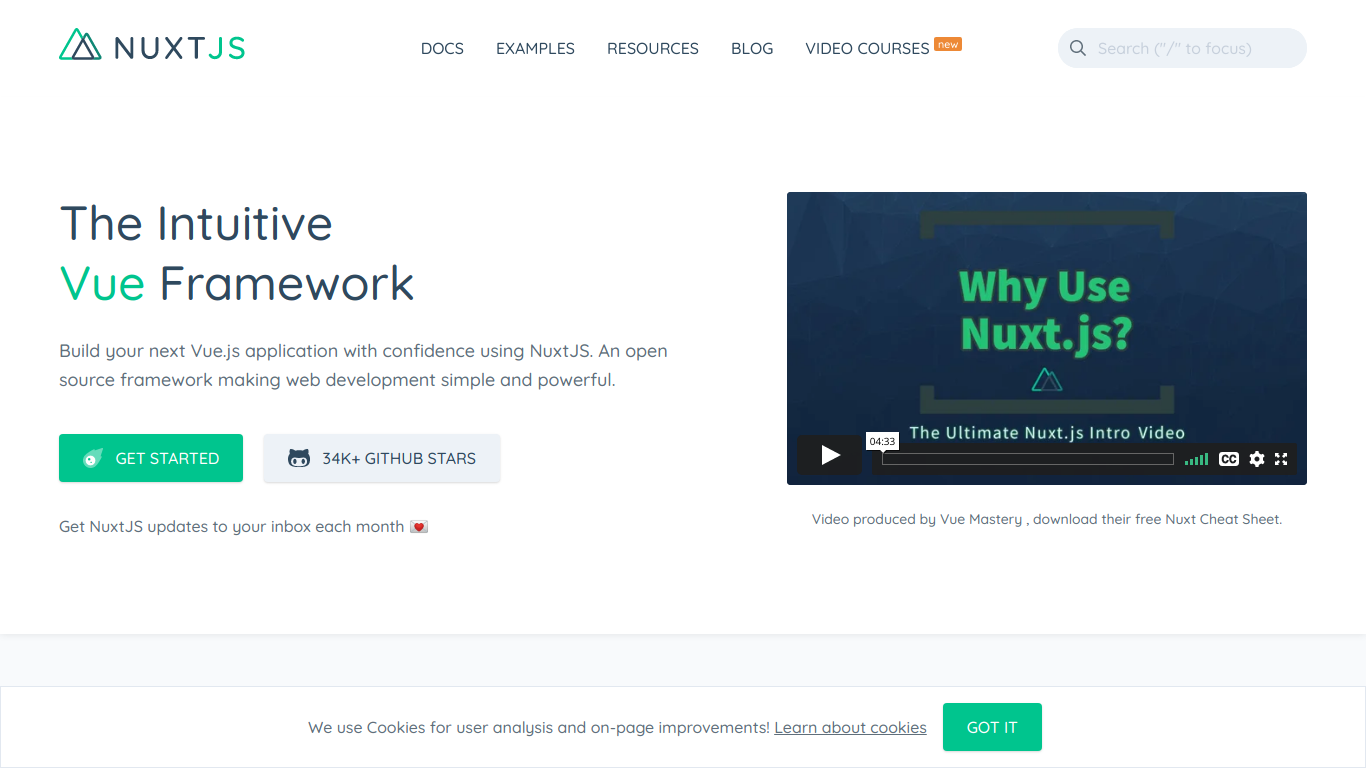
Task: Click the GitHub octocat icon
Action: pyautogui.click(x=299, y=458)
